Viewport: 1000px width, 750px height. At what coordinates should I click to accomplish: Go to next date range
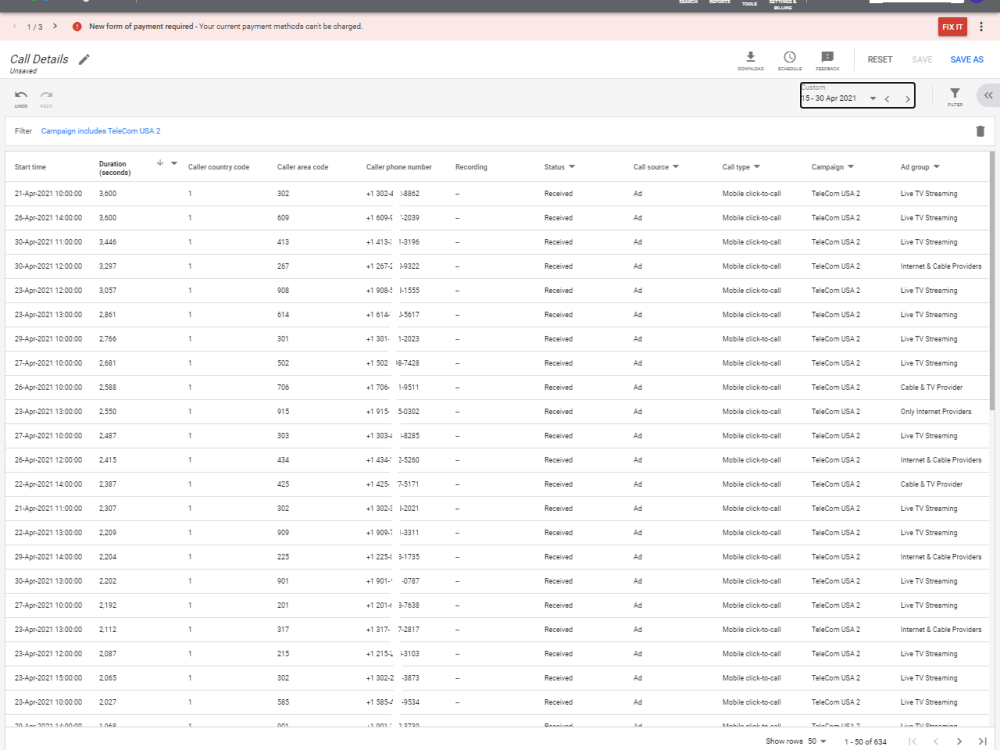coord(907,99)
